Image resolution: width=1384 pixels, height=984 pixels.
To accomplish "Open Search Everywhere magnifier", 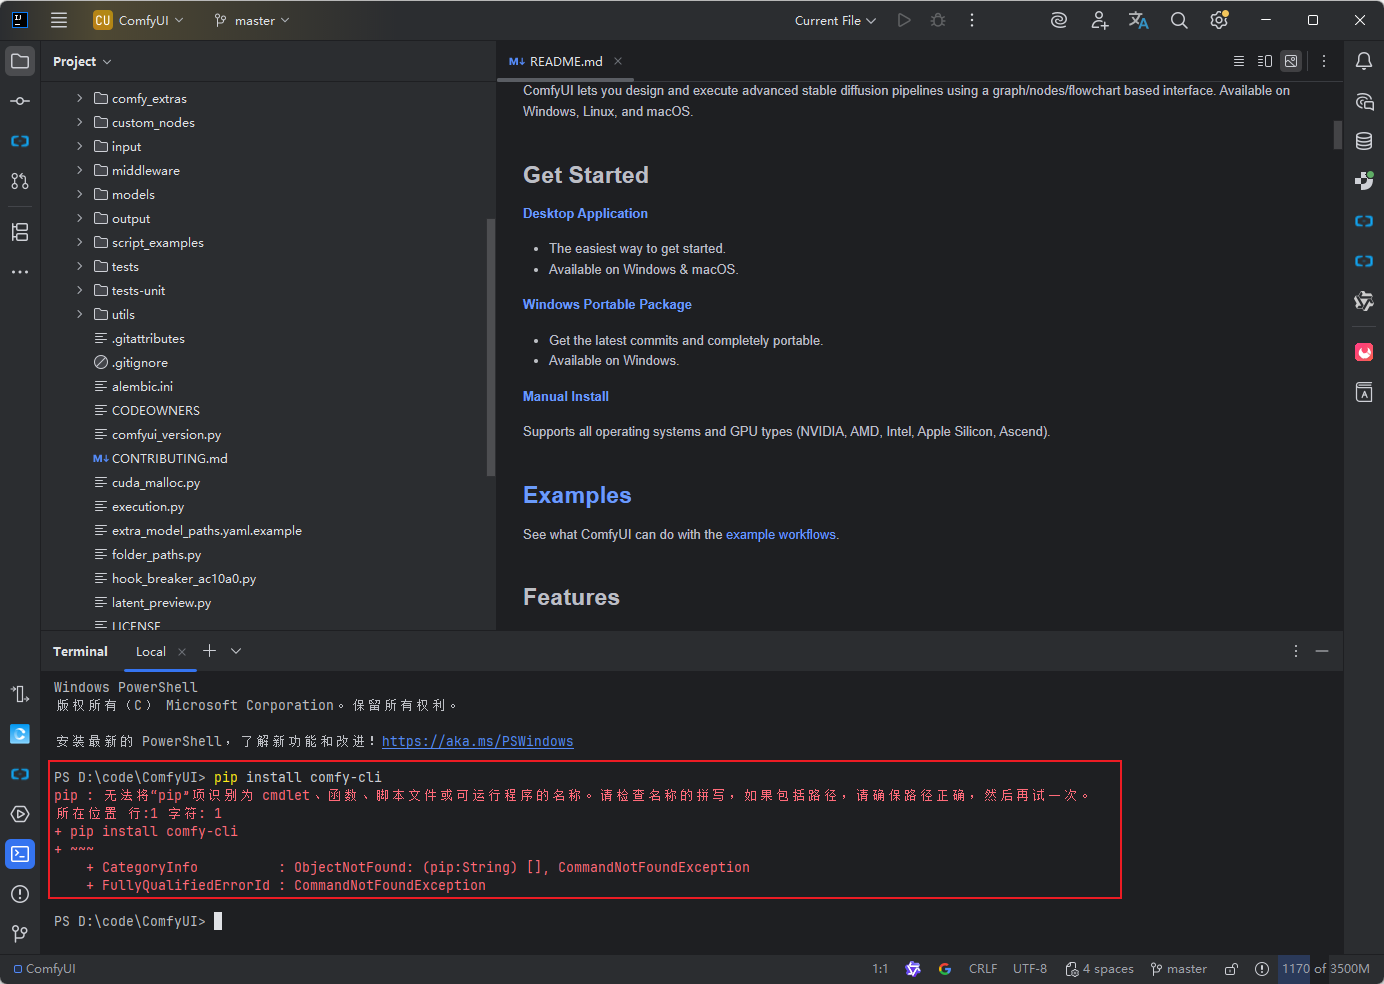I will coord(1179,20).
